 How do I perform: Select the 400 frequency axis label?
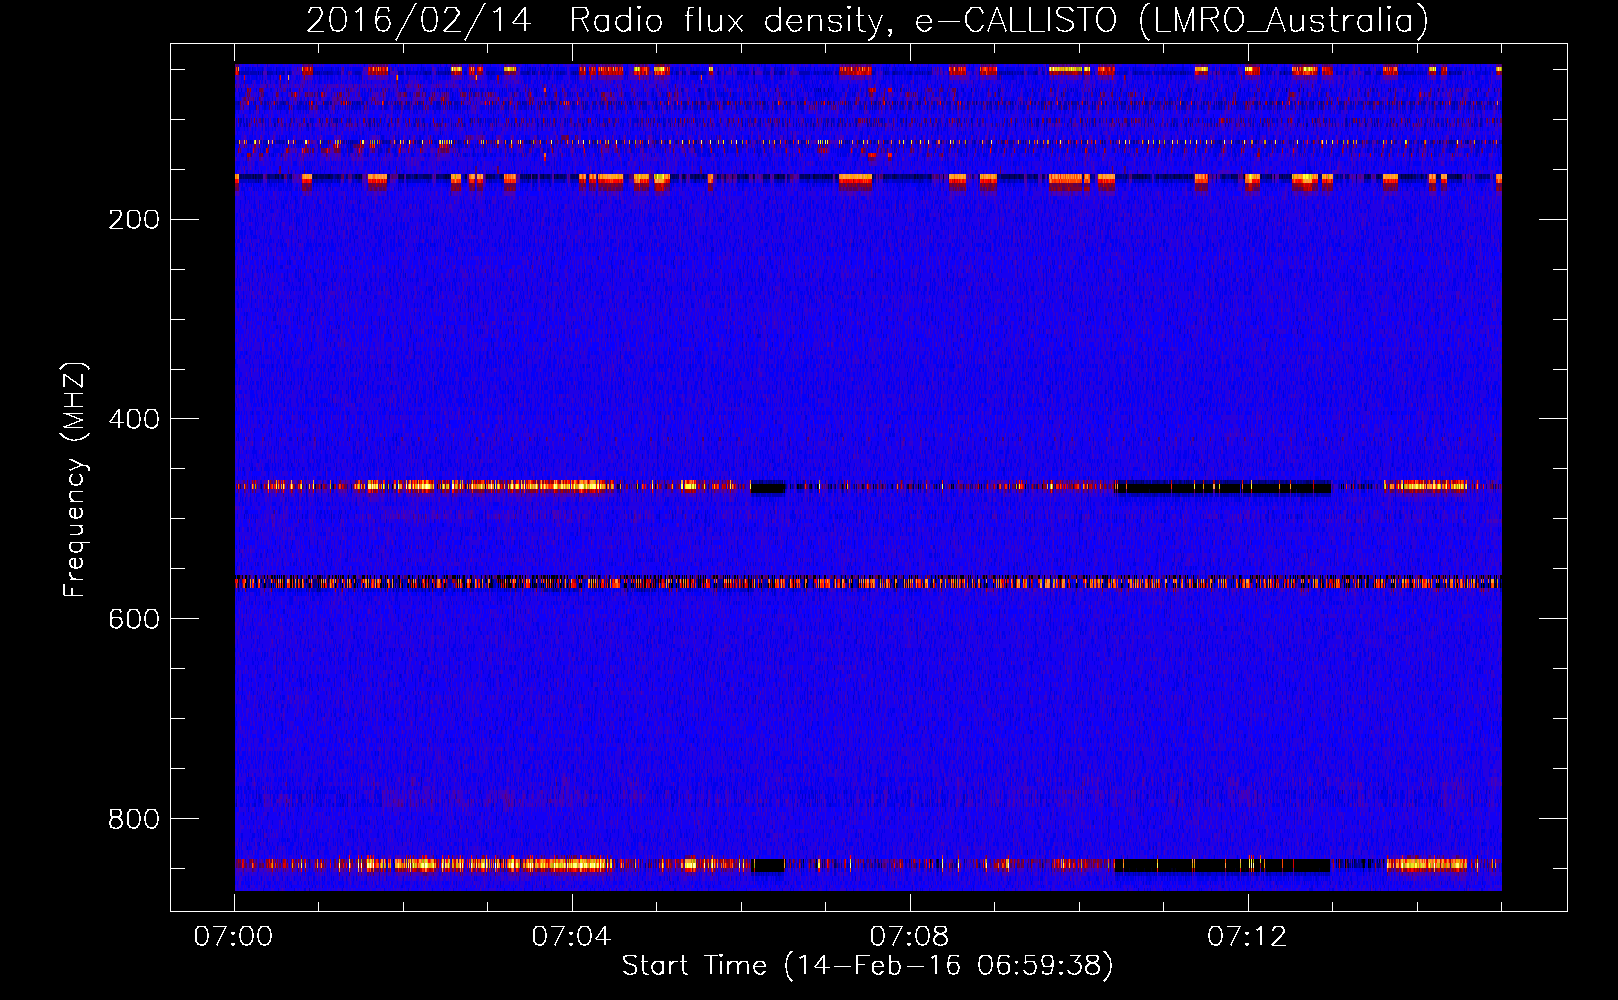134,420
